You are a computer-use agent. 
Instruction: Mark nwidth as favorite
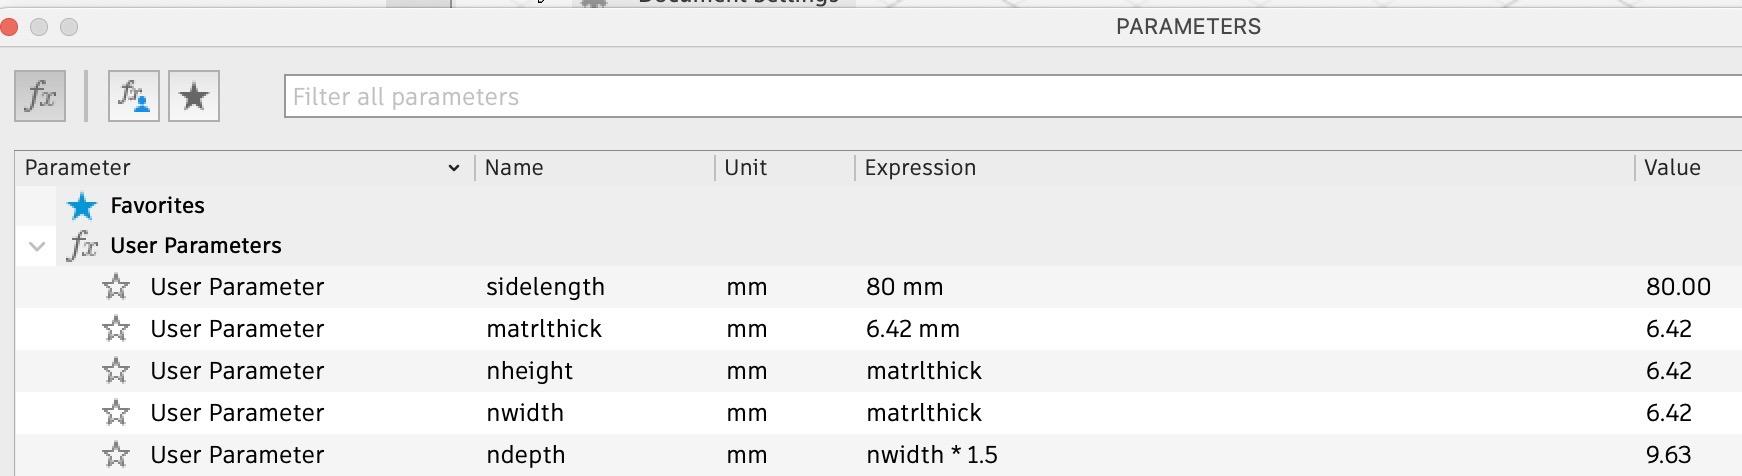(x=116, y=413)
